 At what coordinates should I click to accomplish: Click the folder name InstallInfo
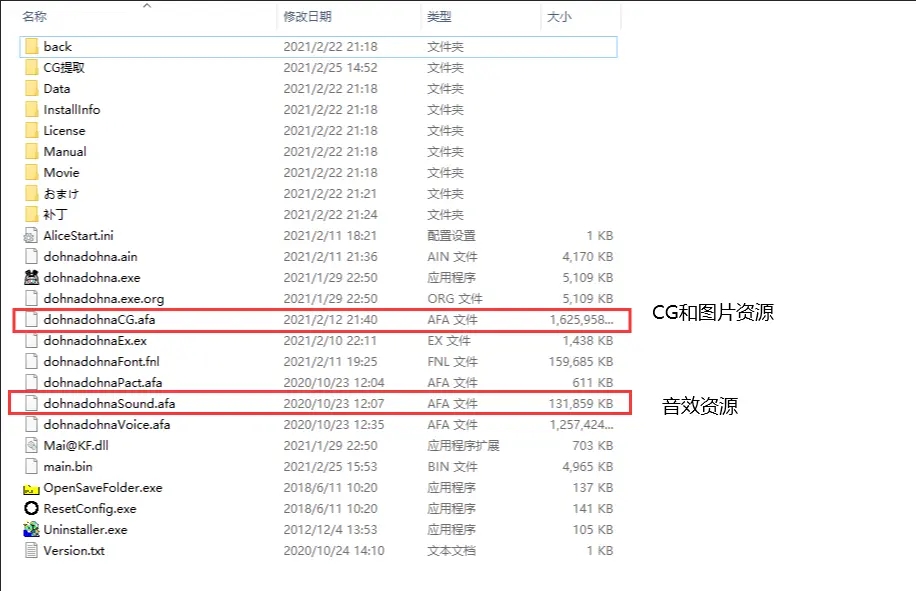tap(72, 110)
